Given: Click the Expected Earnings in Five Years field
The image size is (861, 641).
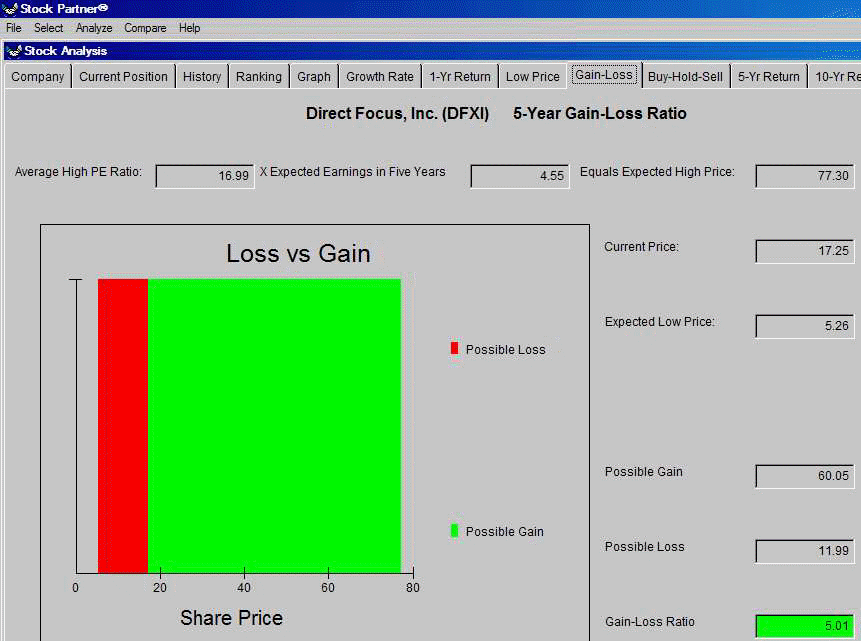Looking at the screenshot, I should 520,176.
